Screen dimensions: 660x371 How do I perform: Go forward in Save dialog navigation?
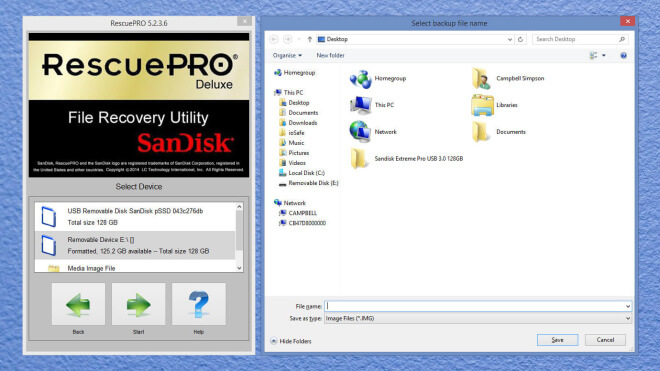click(287, 39)
